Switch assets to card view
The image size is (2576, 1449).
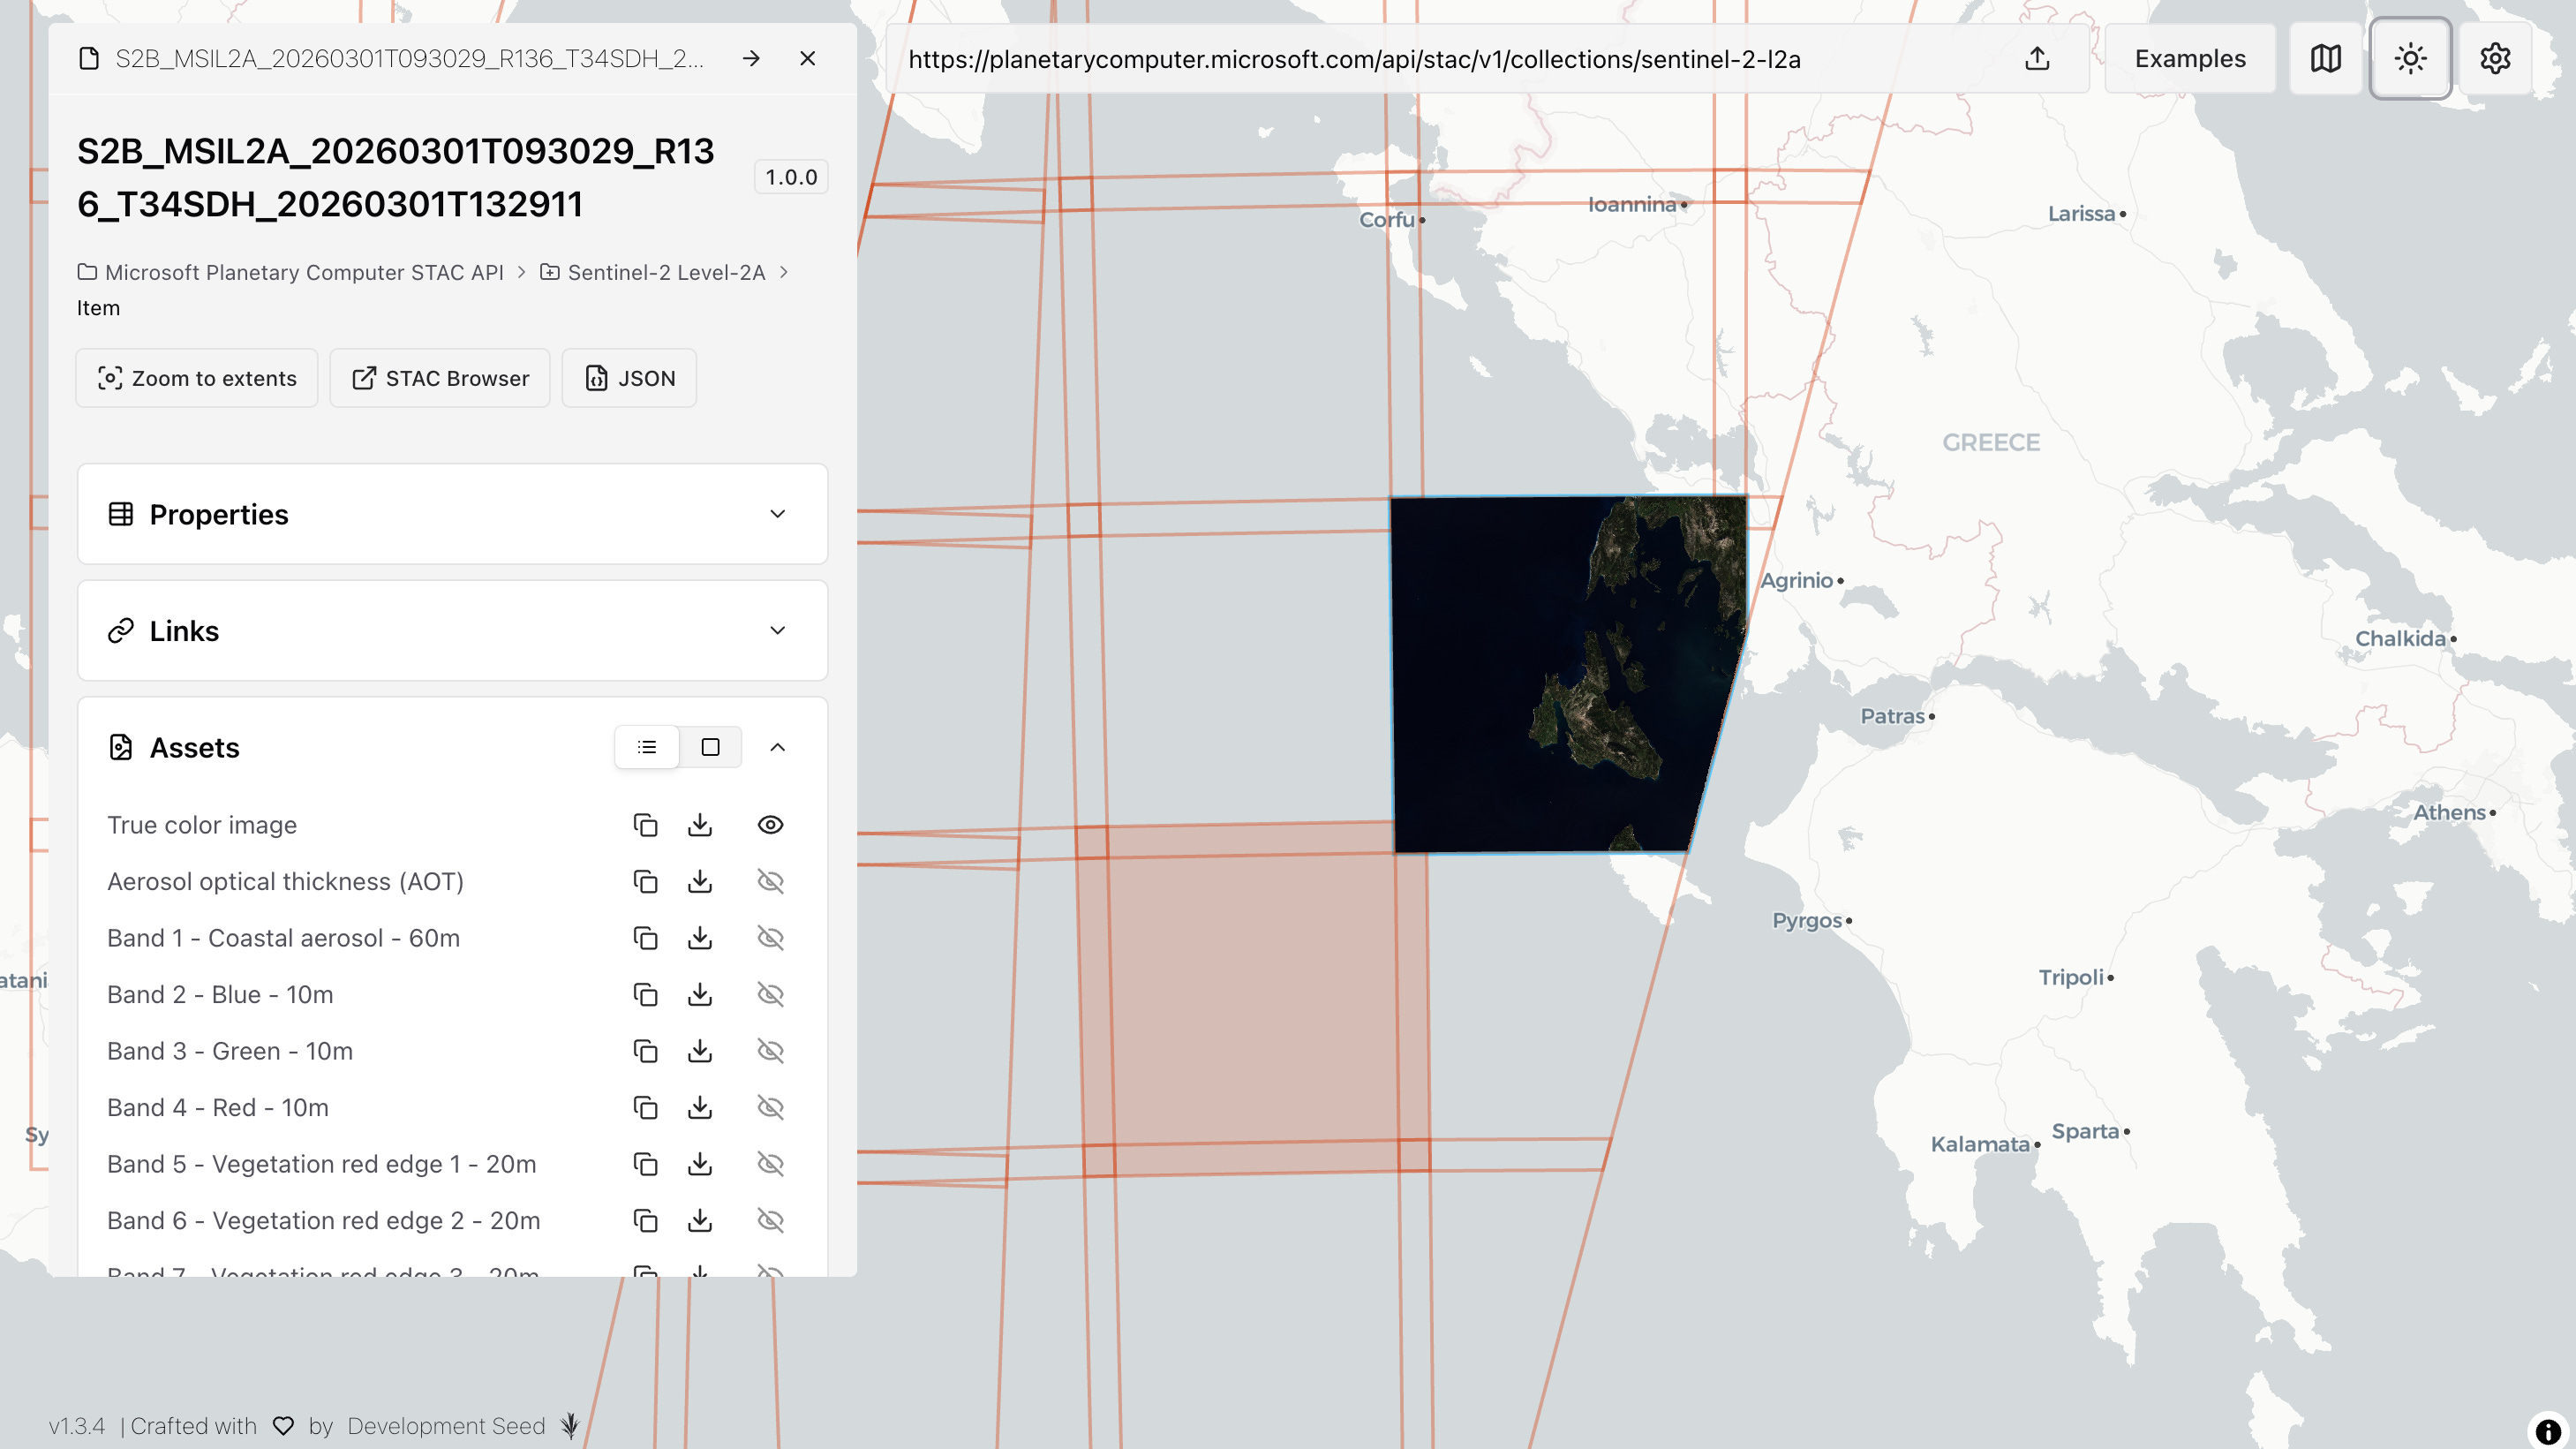[x=710, y=748]
